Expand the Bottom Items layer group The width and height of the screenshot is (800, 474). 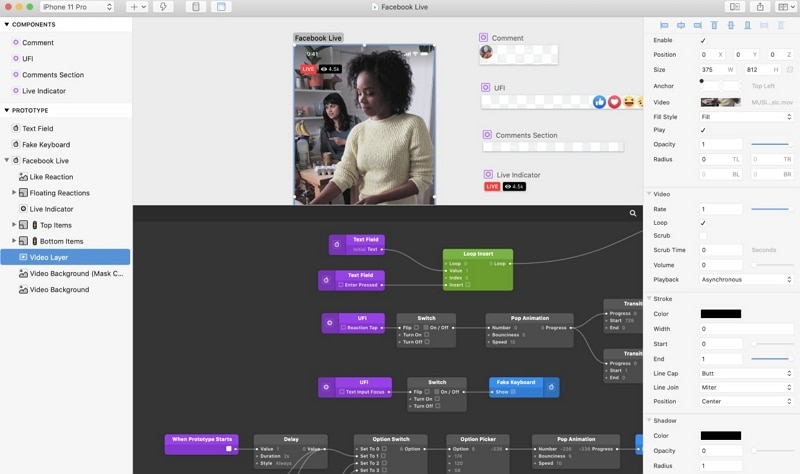[14, 241]
